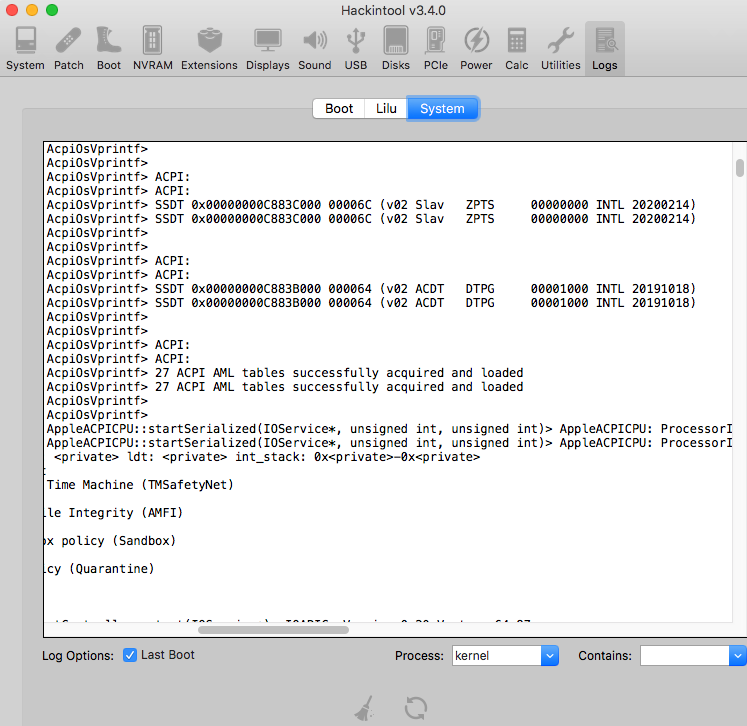Click the first '27 ACPI AML tables successfully acquired' line
747x726 pixels.
tap(285, 373)
